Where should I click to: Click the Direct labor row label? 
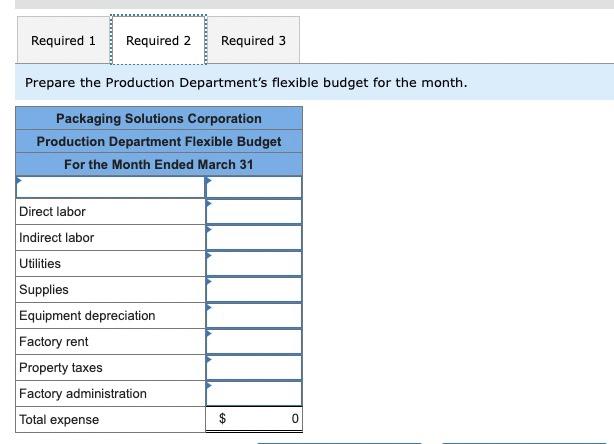[53, 212]
